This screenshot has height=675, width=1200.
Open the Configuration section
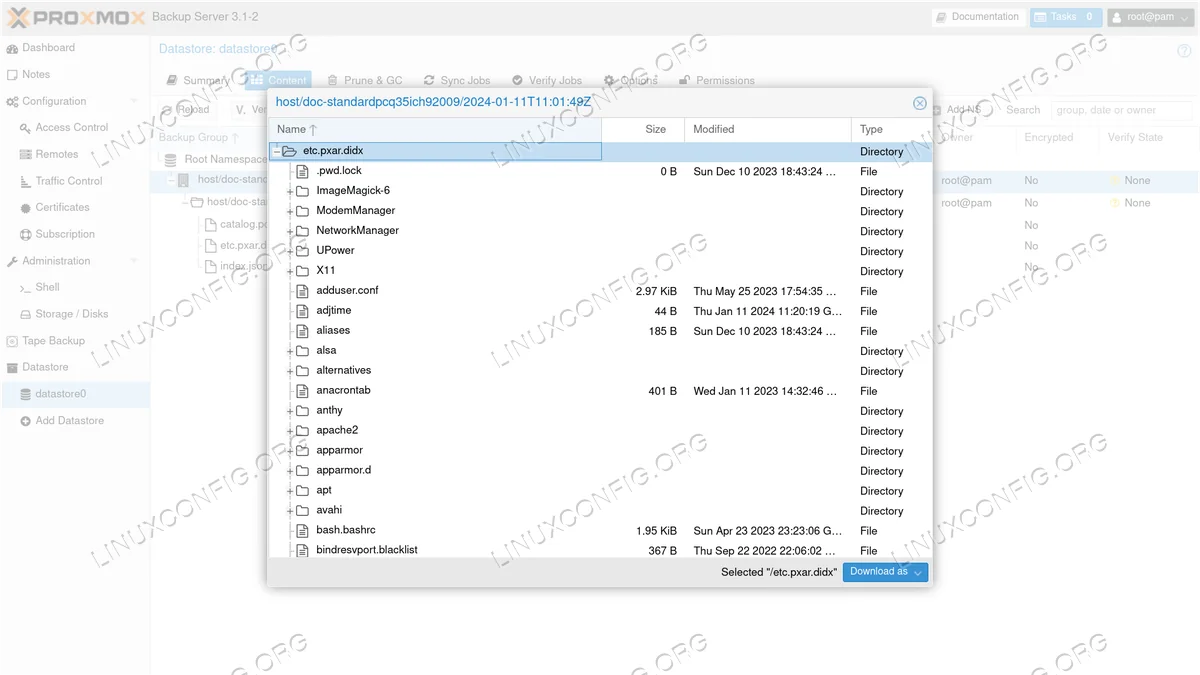tap(75, 101)
